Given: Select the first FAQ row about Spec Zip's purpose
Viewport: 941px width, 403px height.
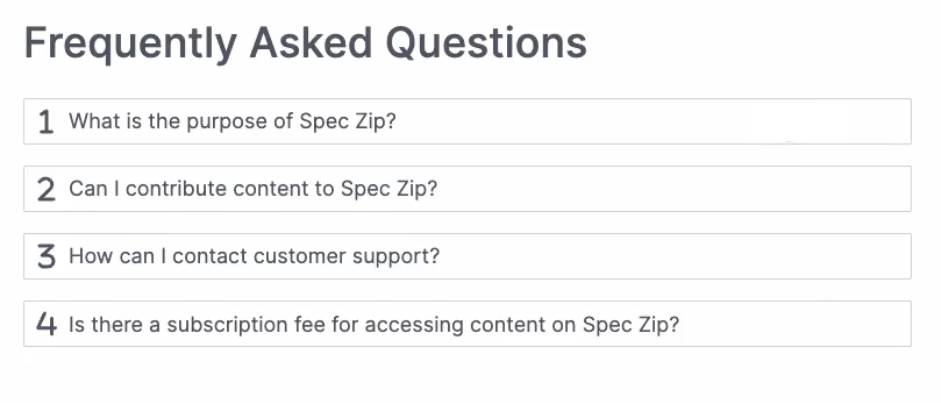Looking at the screenshot, I should coord(467,122).
